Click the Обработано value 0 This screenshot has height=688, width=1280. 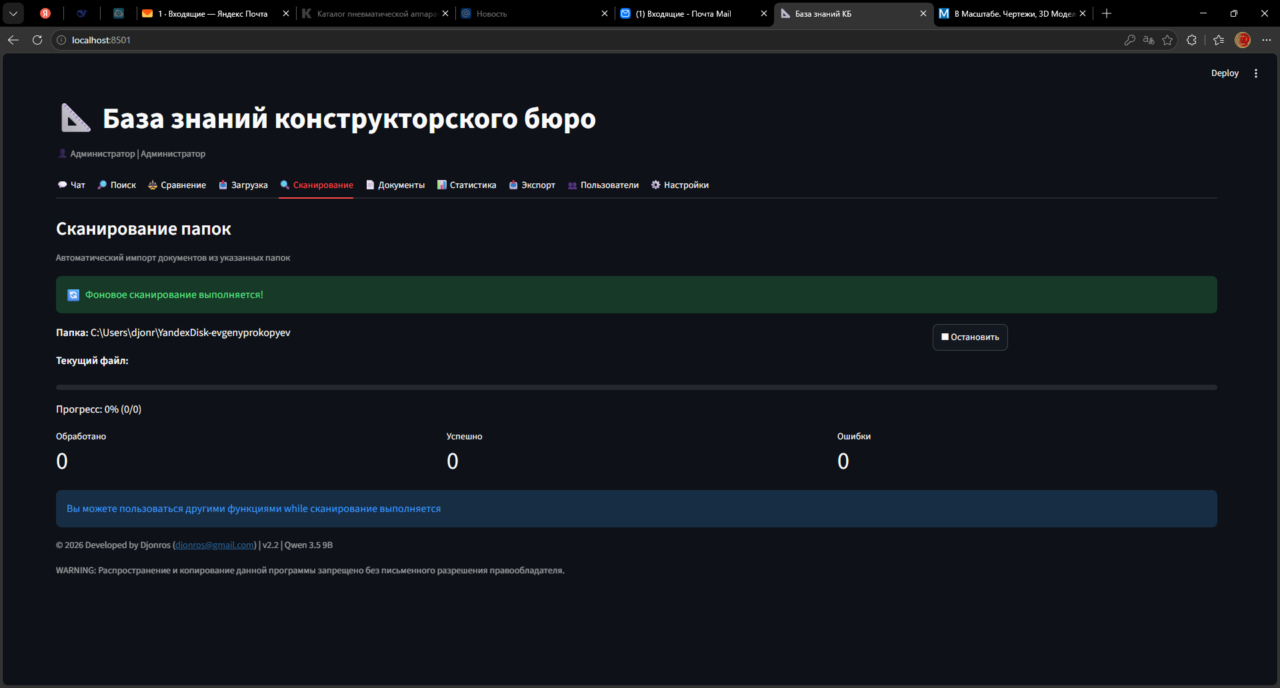[62, 461]
